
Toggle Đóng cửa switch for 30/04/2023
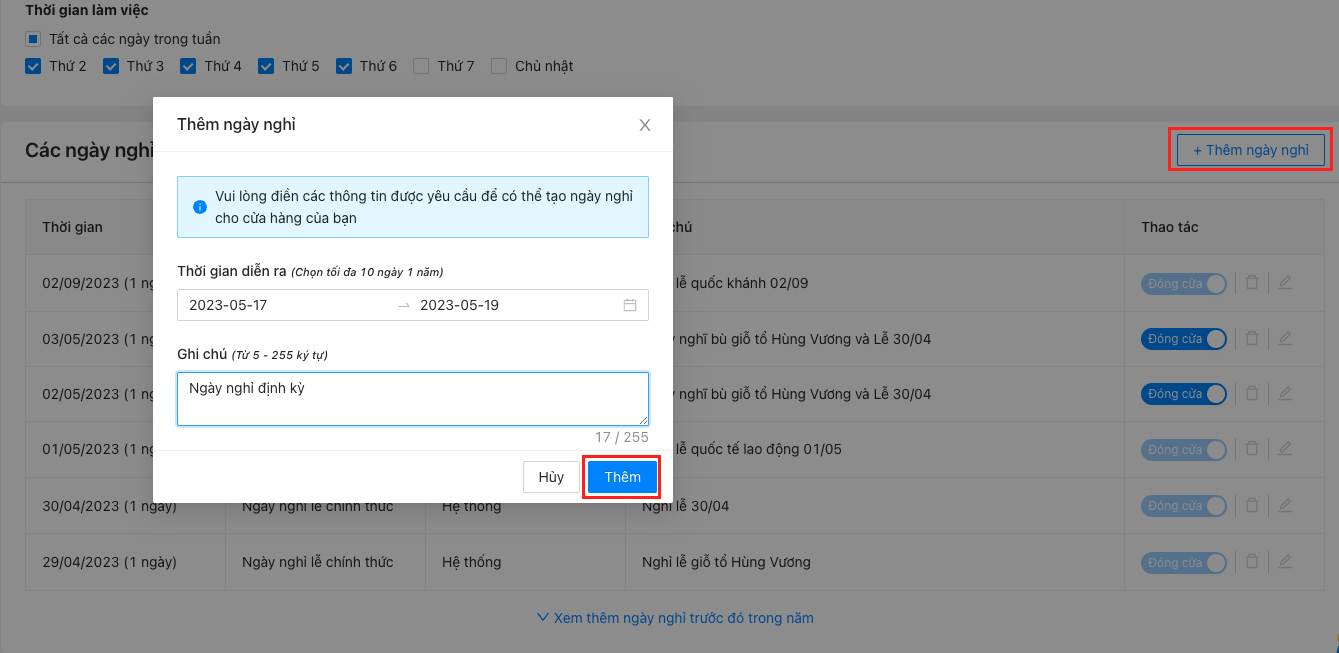coord(1184,506)
